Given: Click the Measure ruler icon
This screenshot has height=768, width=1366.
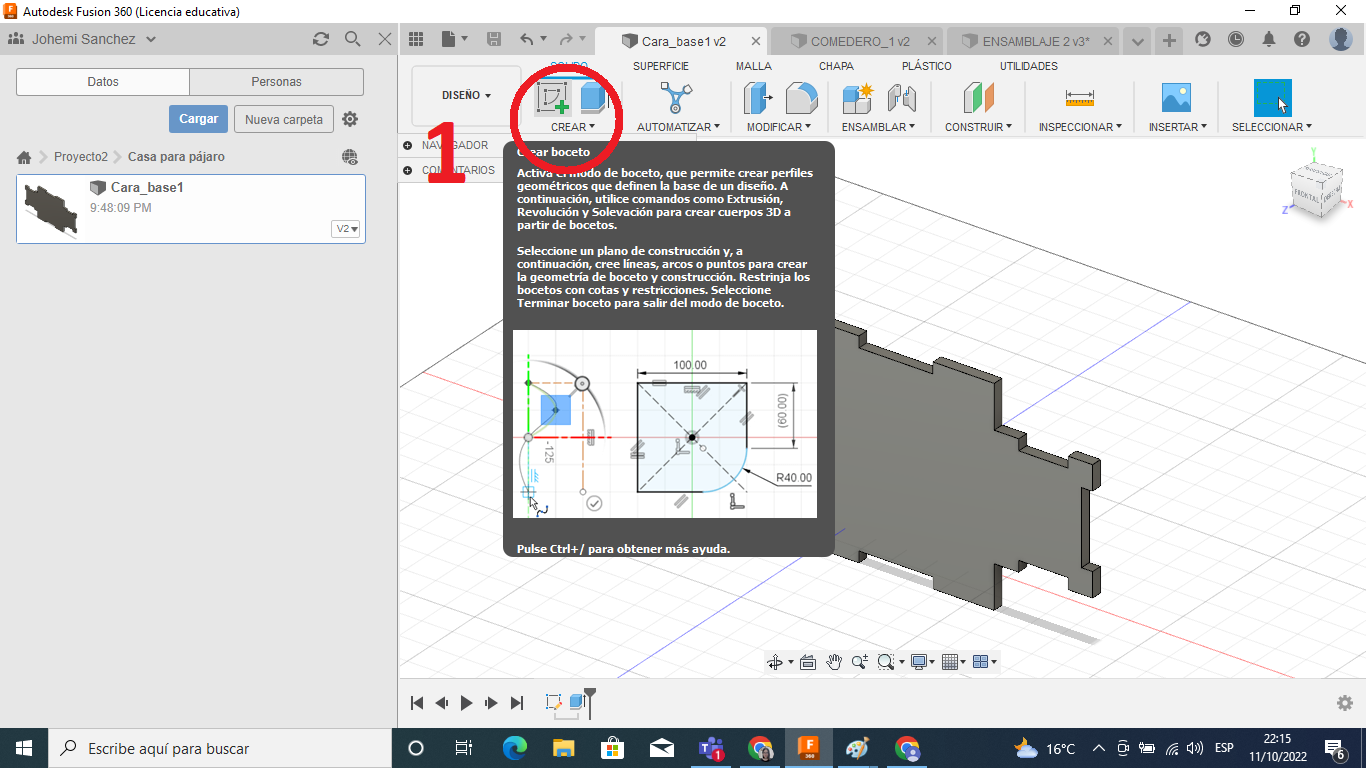Looking at the screenshot, I should coord(1080,97).
